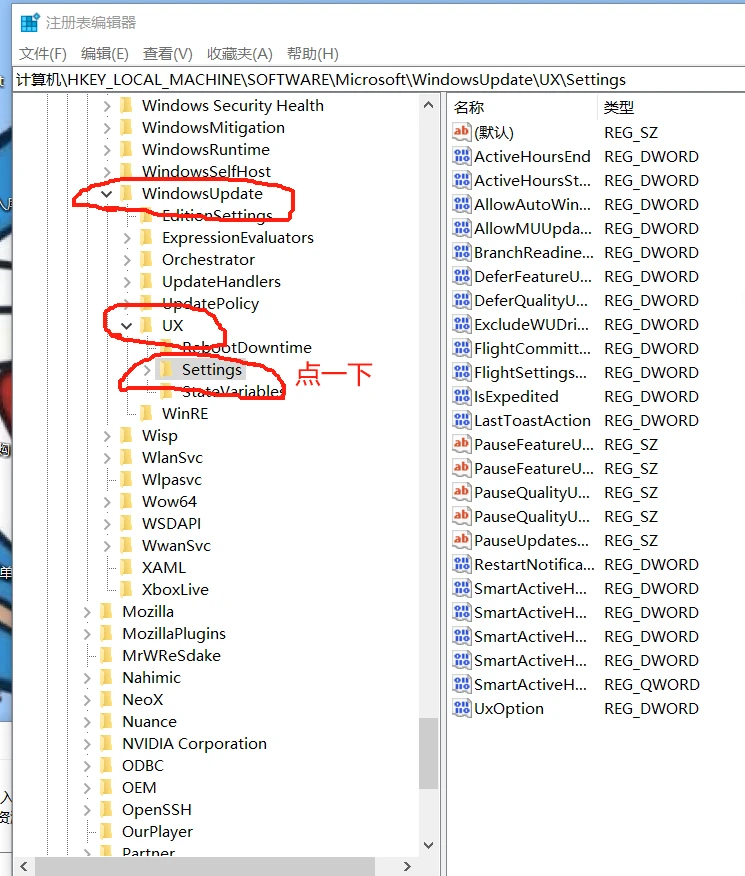
Task: Click the ActiveHoursSt... DWORD icon
Action: point(461,180)
